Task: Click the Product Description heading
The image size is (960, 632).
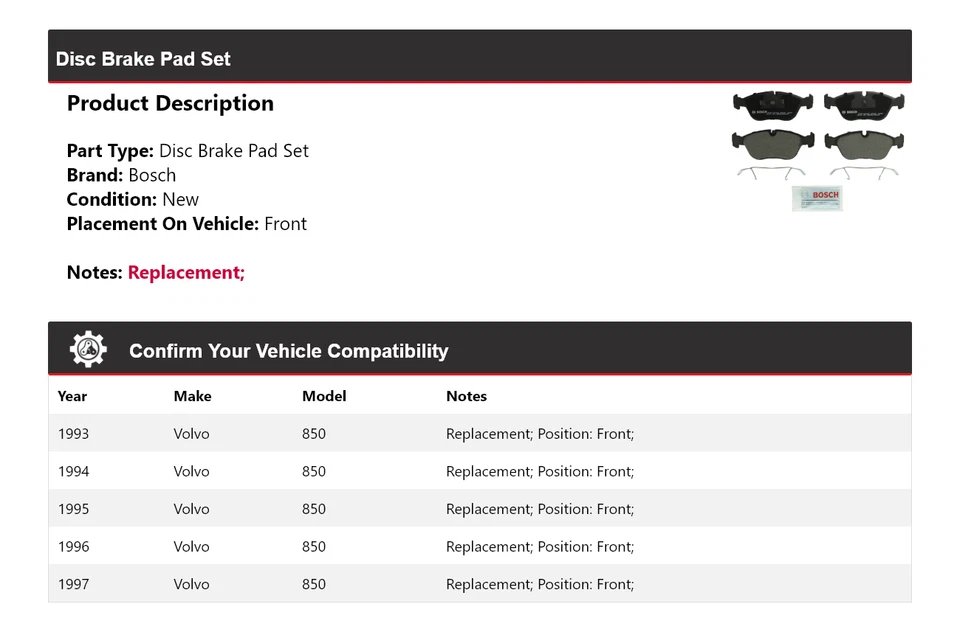Action: [x=170, y=103]
